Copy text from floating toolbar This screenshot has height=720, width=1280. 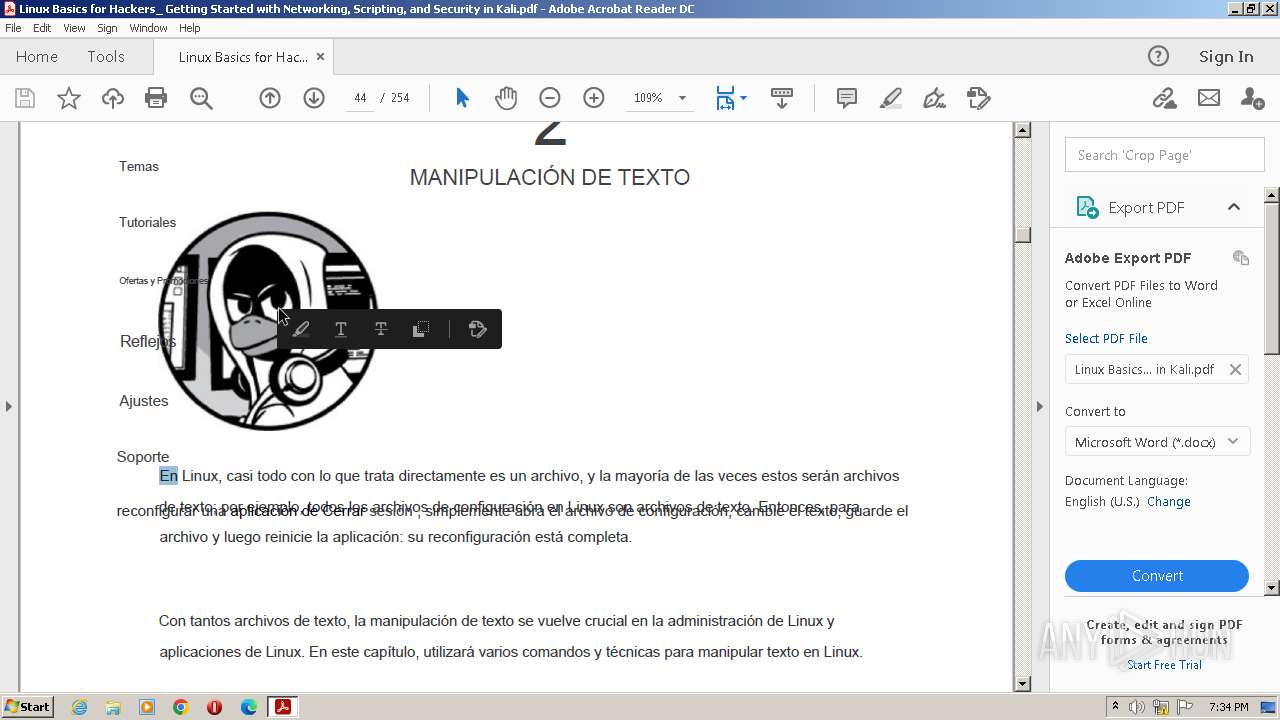point(421,329)
